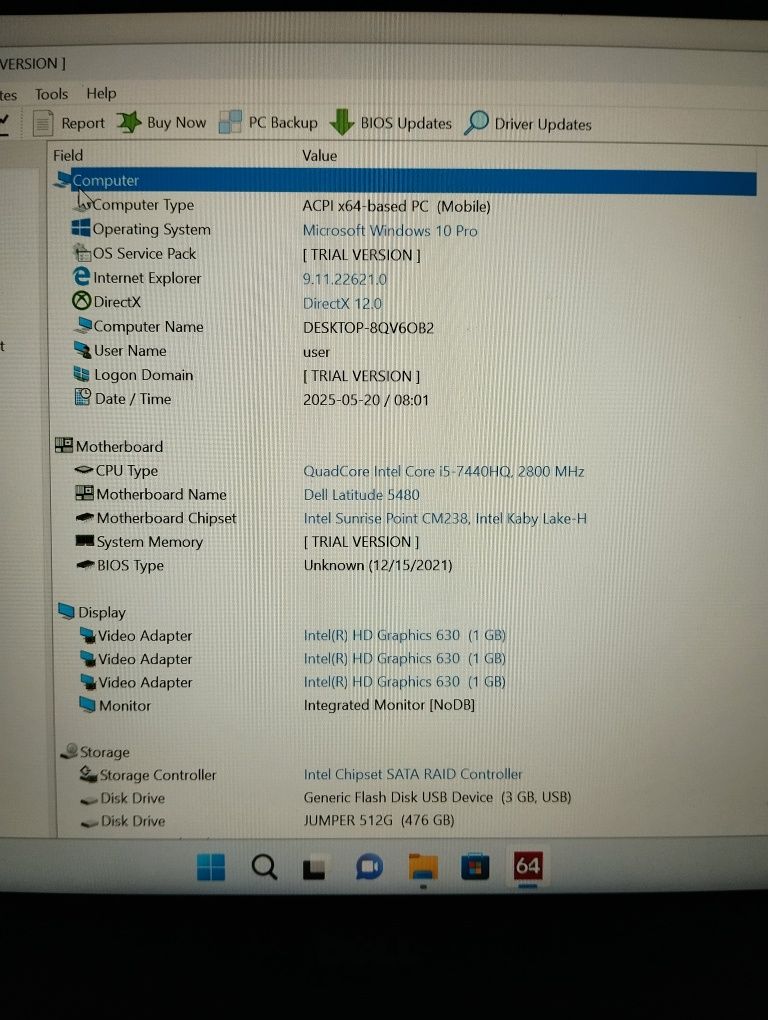
Task: Click the Logon Domain row icon
Action: click(82, 374)
